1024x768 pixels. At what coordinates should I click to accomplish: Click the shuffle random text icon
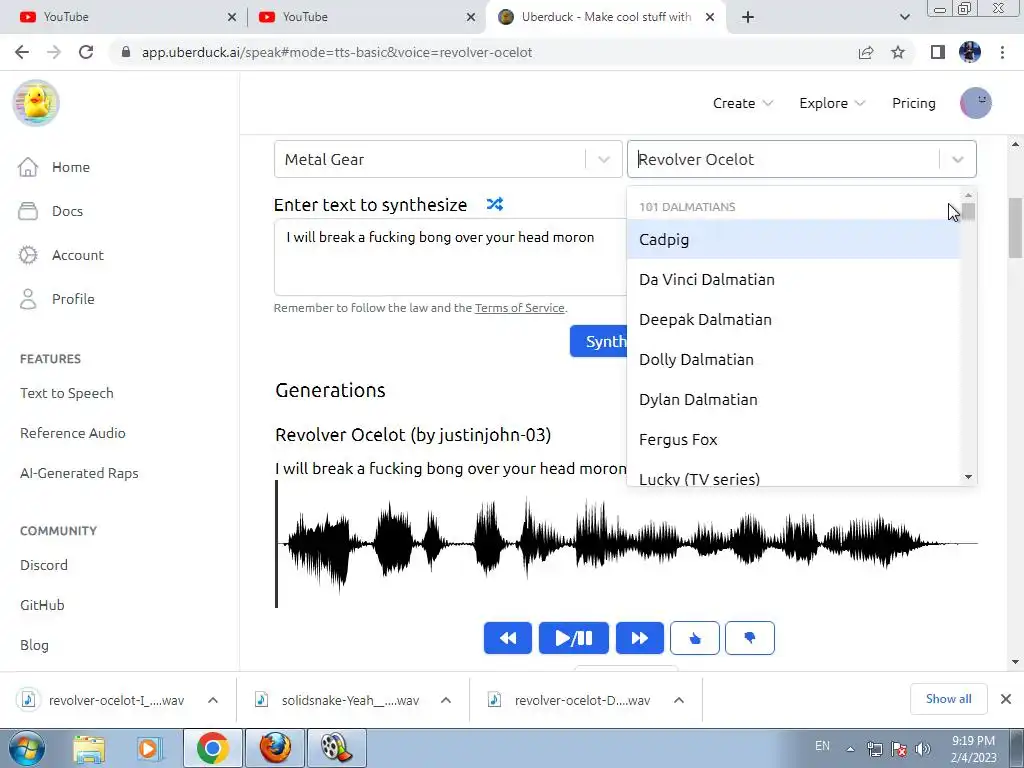coord(495,204)
